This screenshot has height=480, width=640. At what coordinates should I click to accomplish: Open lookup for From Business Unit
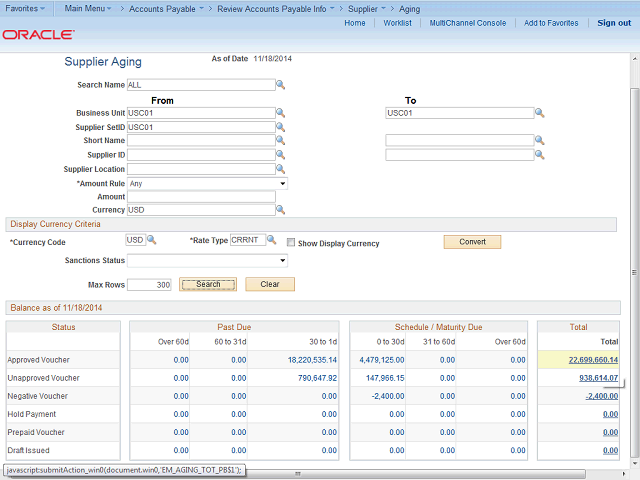click(281, 113)
